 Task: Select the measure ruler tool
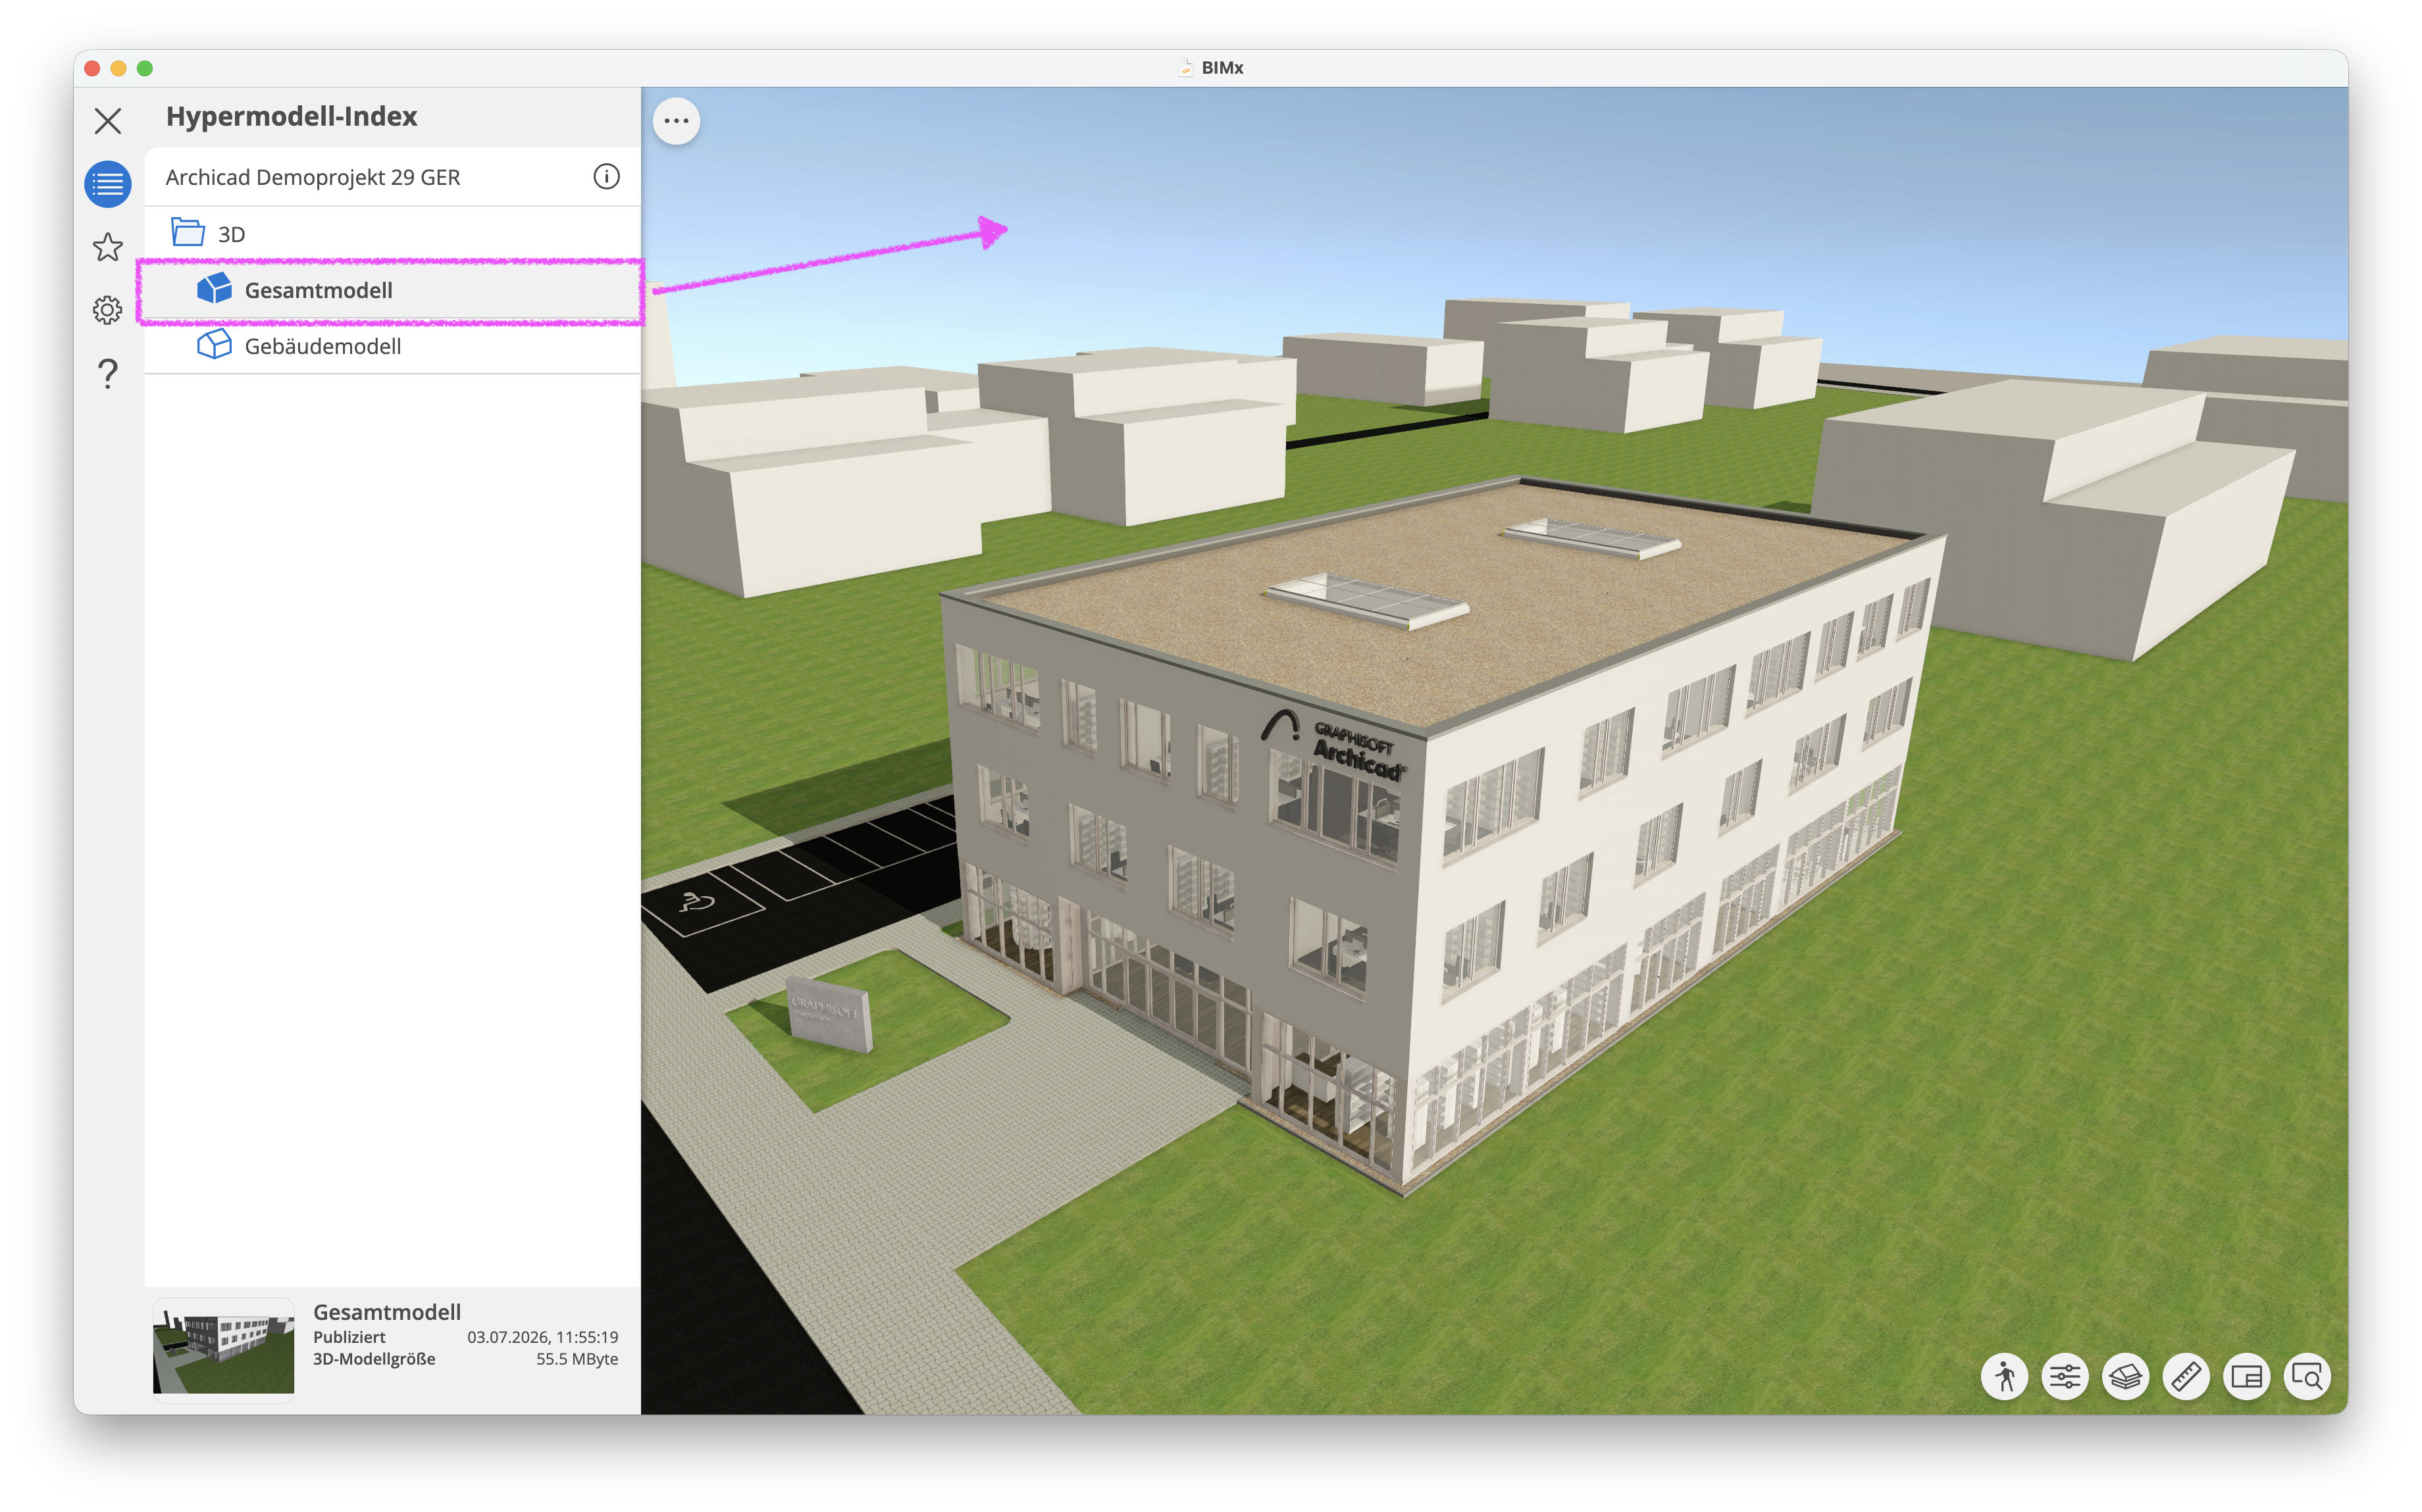click(x=2186, y=1377)
